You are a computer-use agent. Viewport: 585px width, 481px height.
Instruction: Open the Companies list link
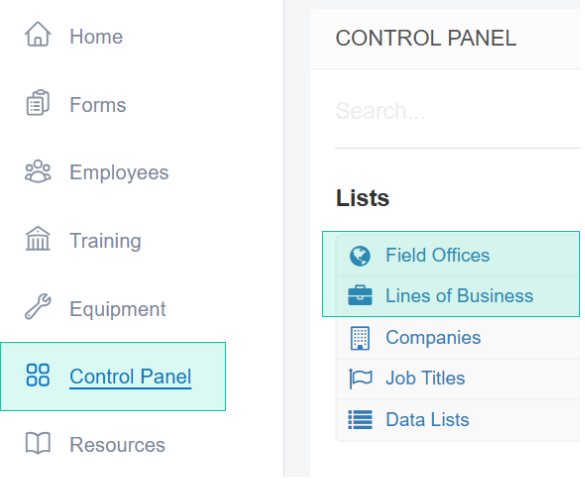pos(433,337)
